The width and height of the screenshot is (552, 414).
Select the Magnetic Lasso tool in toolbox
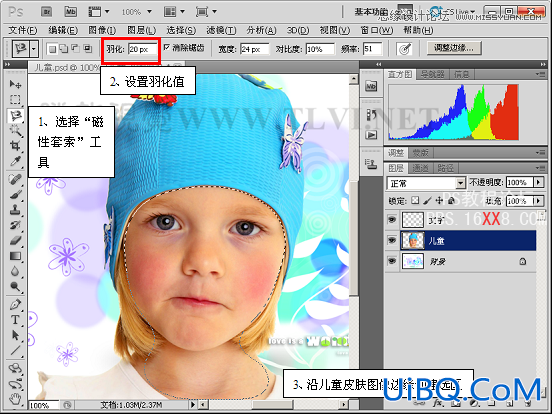point(15,115)
